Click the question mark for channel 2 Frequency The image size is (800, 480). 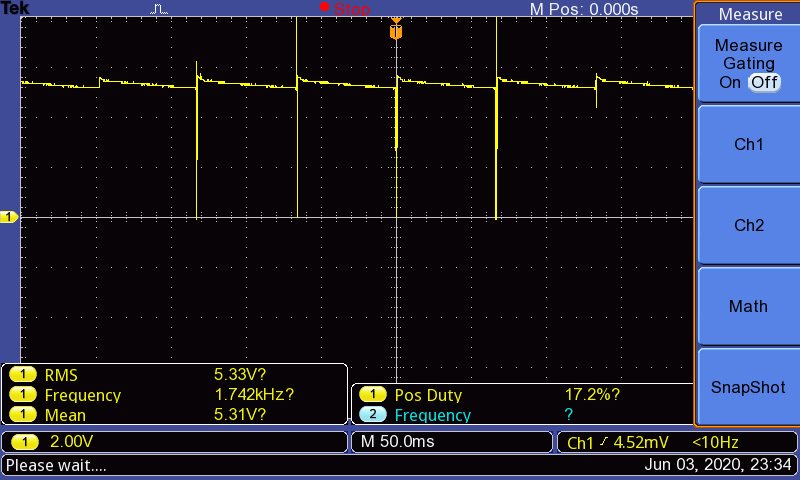pyautogui.click(x=568, y=414)
